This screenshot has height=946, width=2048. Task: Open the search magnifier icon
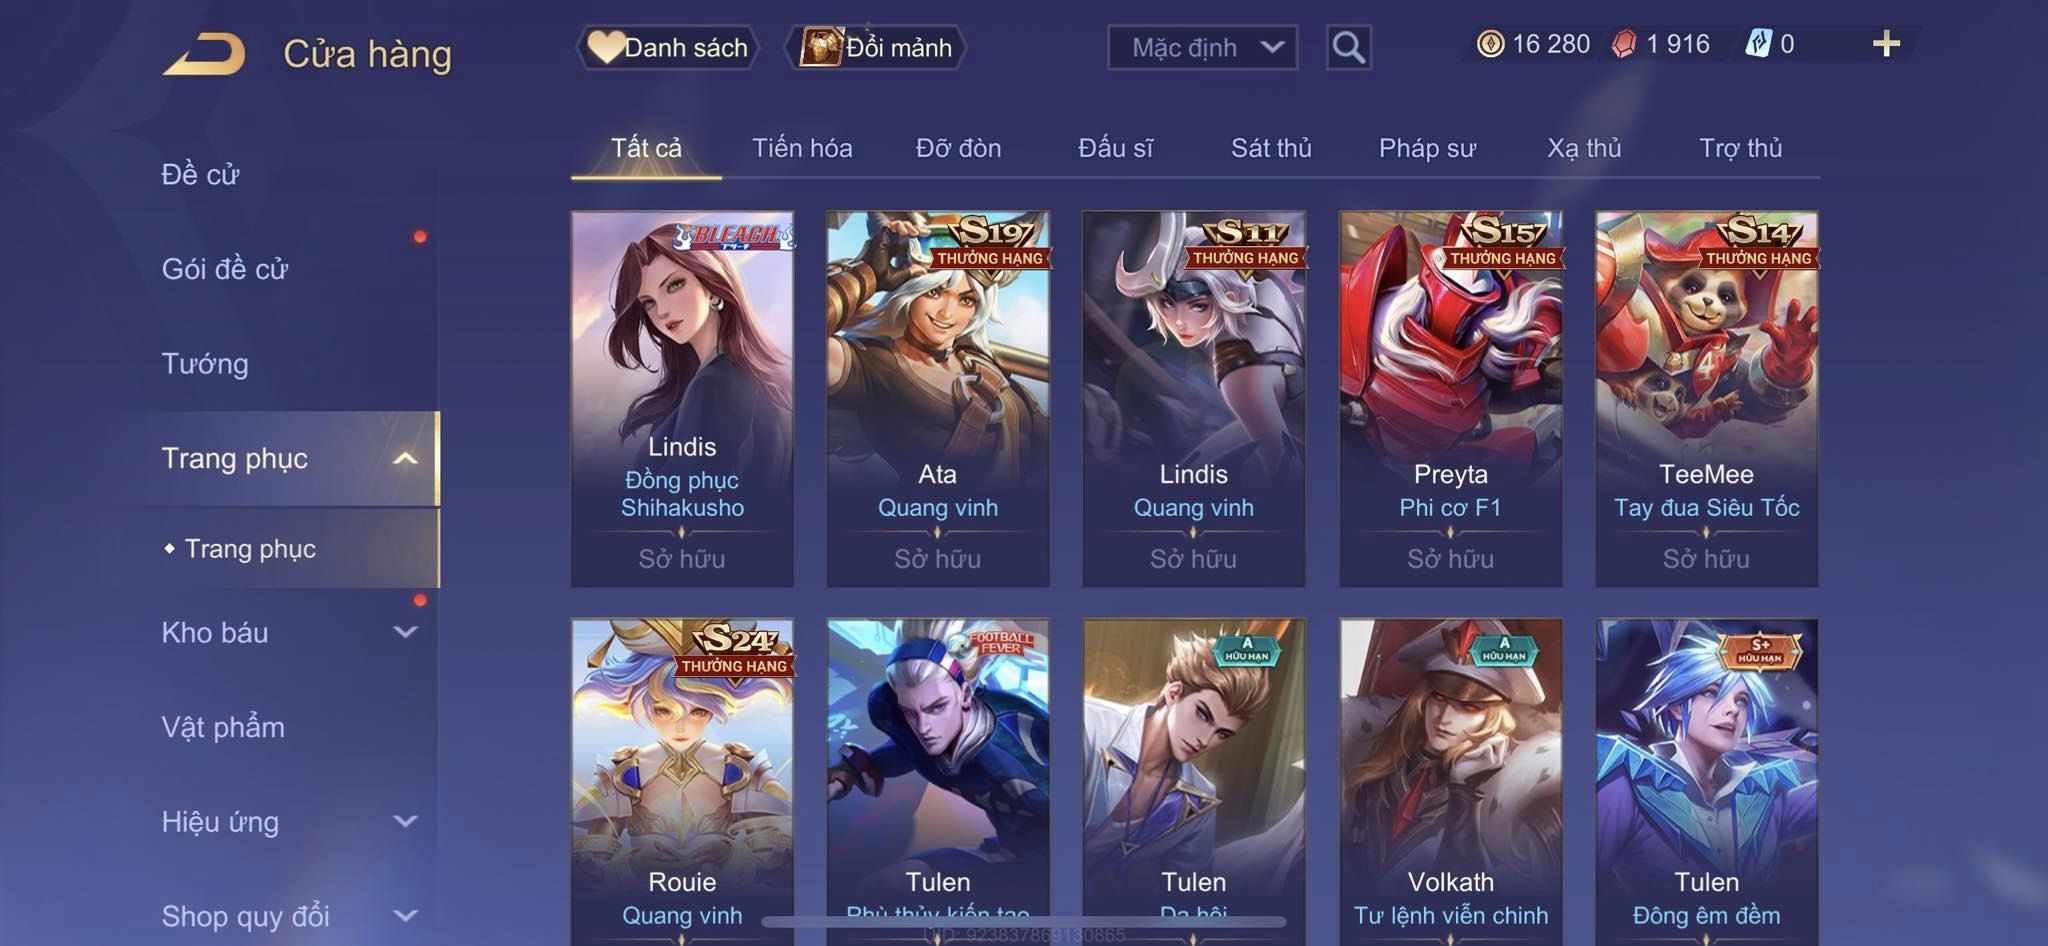(1348, 47)
